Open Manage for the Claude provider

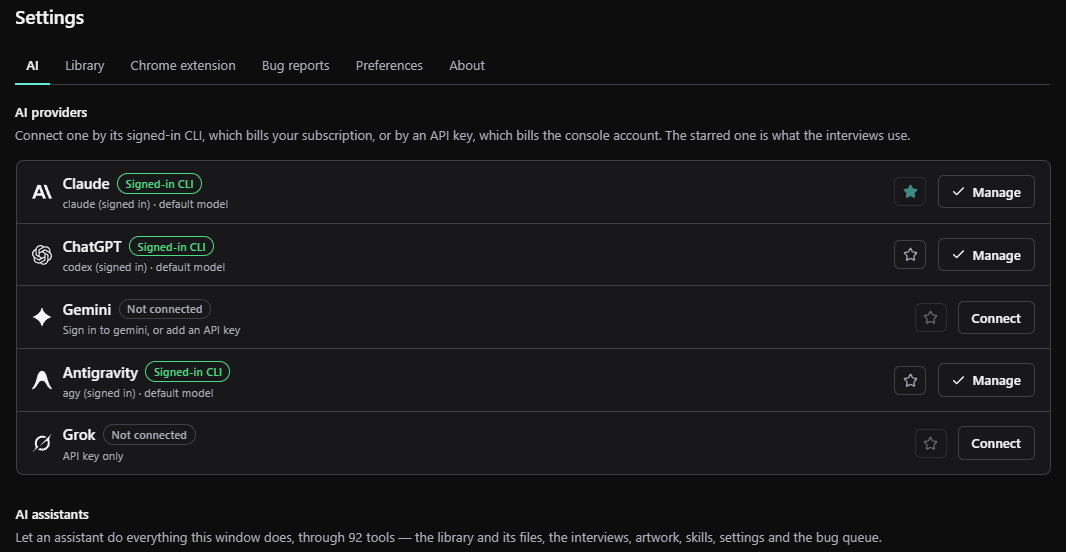point(986,192)
